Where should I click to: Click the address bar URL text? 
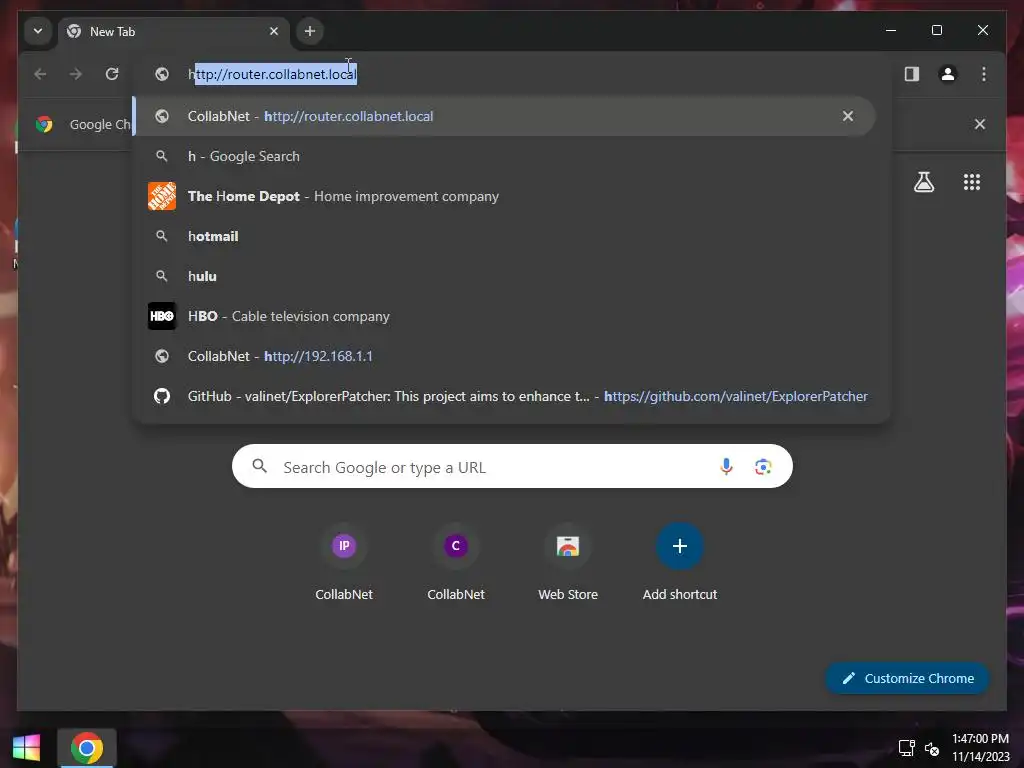272,74
